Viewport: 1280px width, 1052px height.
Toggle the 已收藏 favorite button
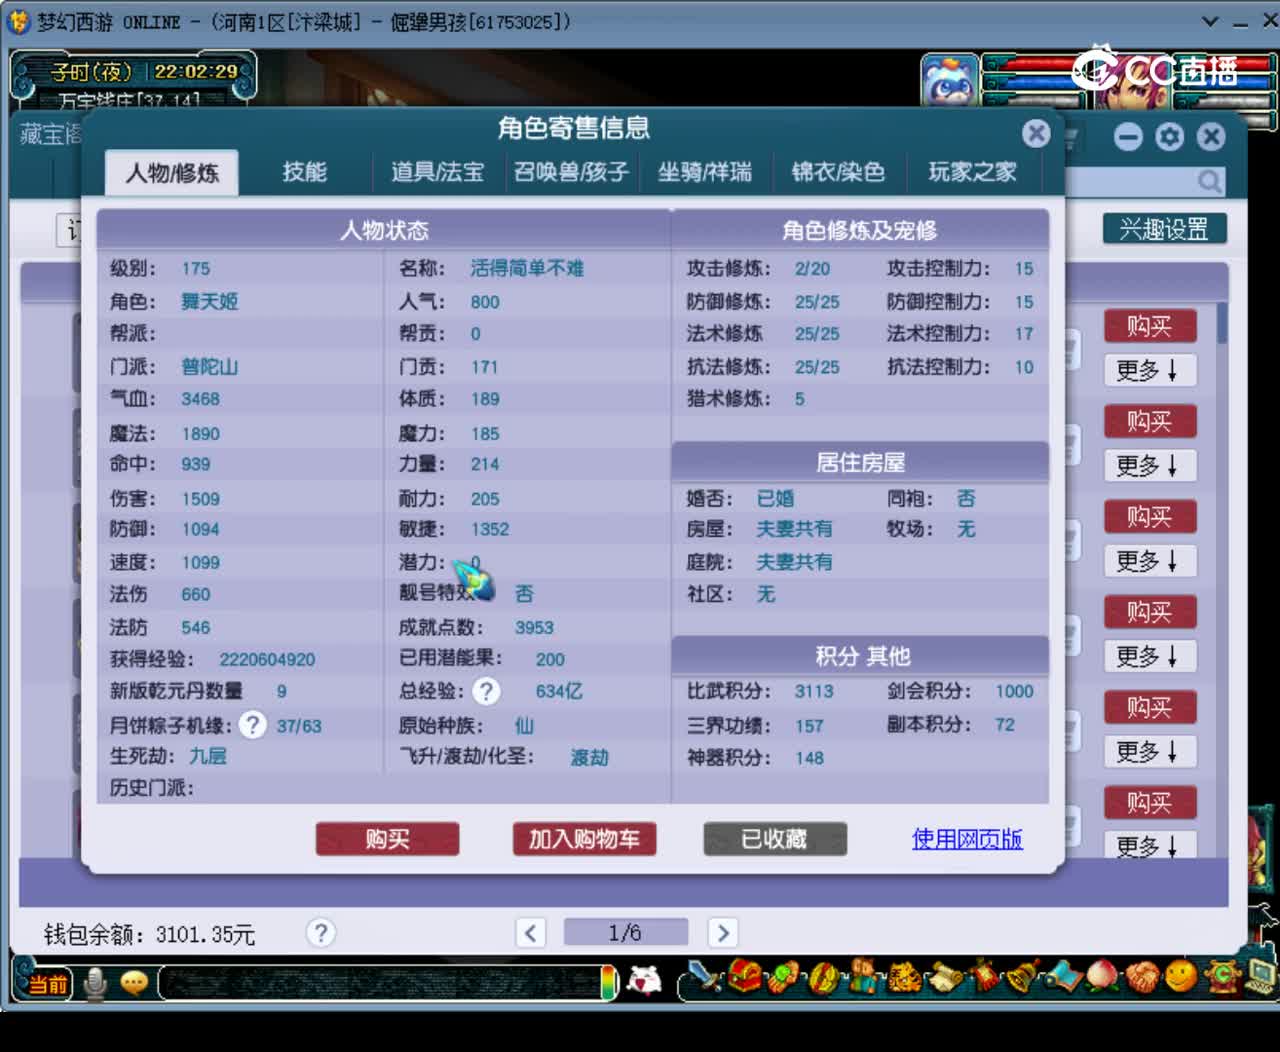775,839
